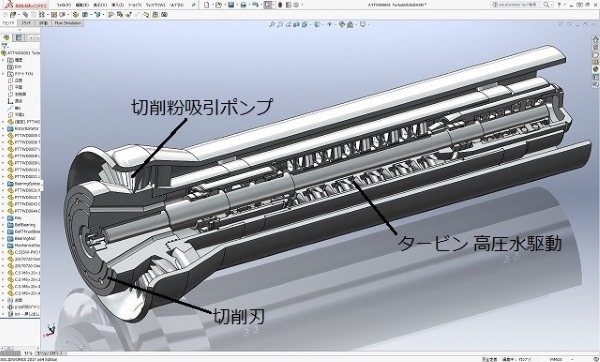Select the BearingNut folder in the tree
Viewport: 600px width, 362px height.
click(x=24, y=238)
